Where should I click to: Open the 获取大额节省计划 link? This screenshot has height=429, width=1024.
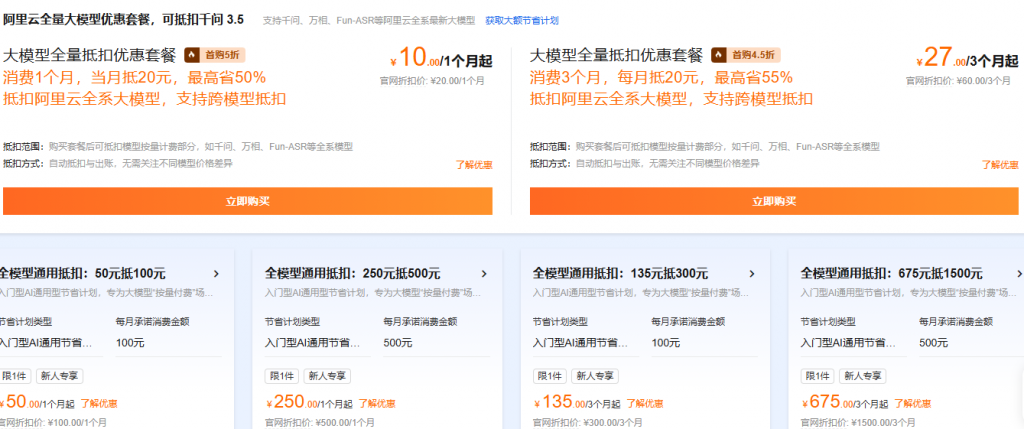pyautogui.click(x=522, y=20)
